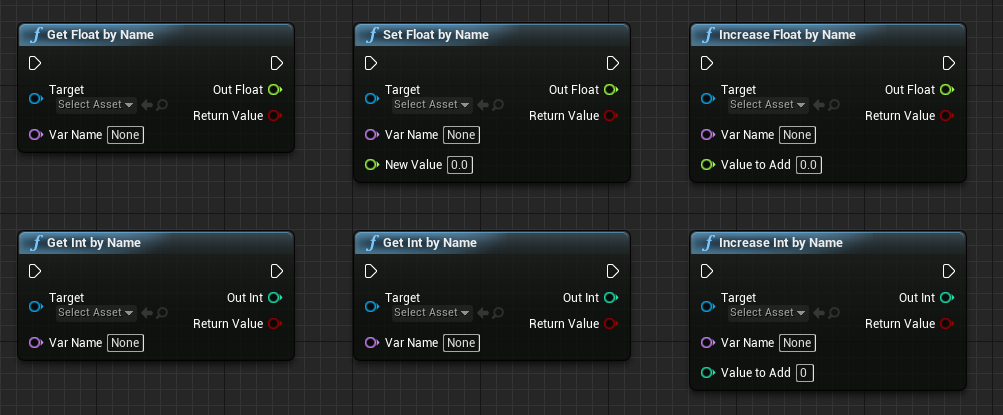The image size is (1003, 415).
Task: Click New Value pin on Set Float by Name
Action: (x=372, y=165)
